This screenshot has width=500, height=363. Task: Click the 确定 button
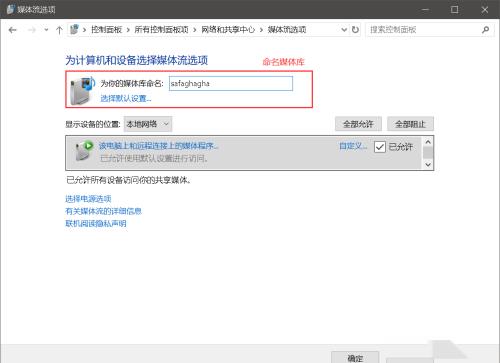coord(355,357)
